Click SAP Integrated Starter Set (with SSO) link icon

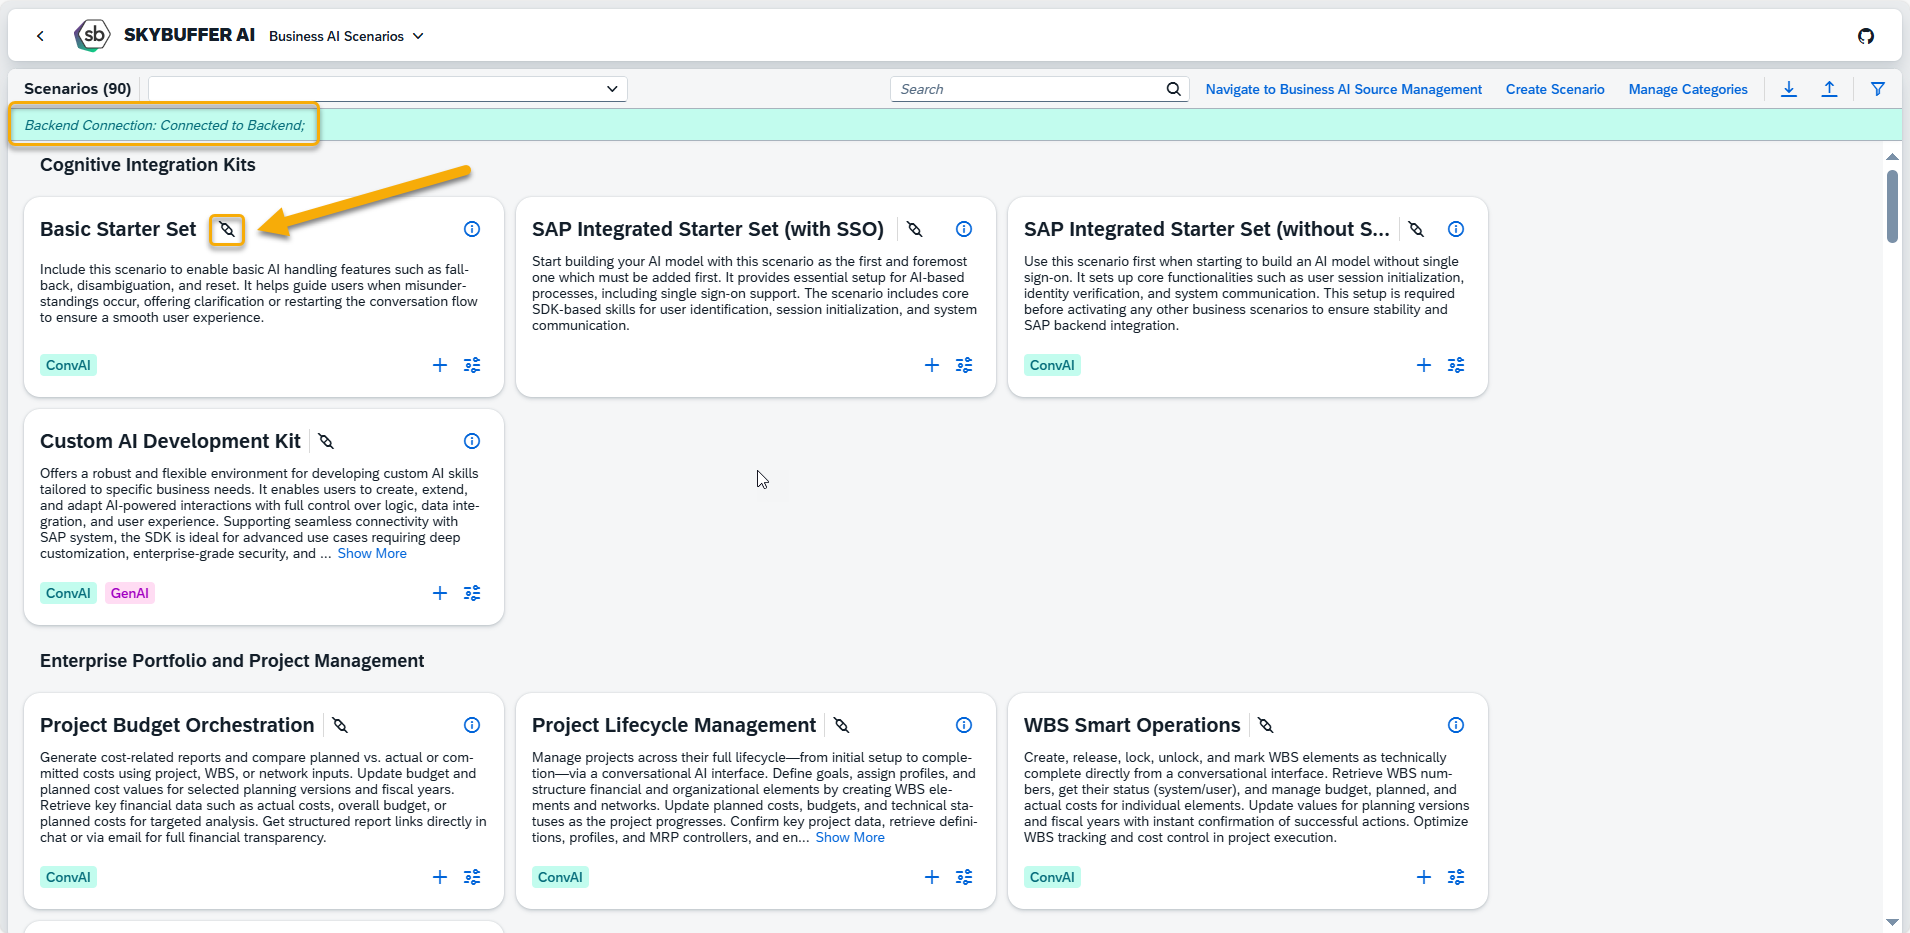(x=914, y=229)
